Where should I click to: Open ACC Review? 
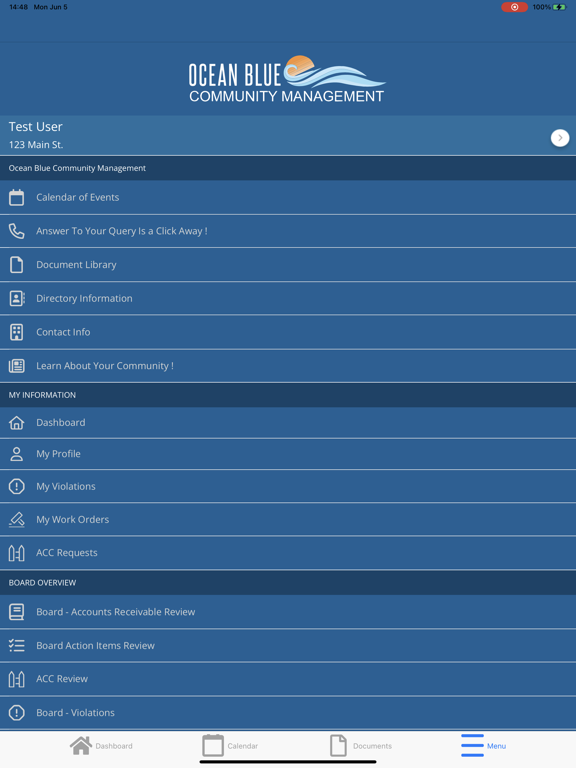(x=288, y=679)
